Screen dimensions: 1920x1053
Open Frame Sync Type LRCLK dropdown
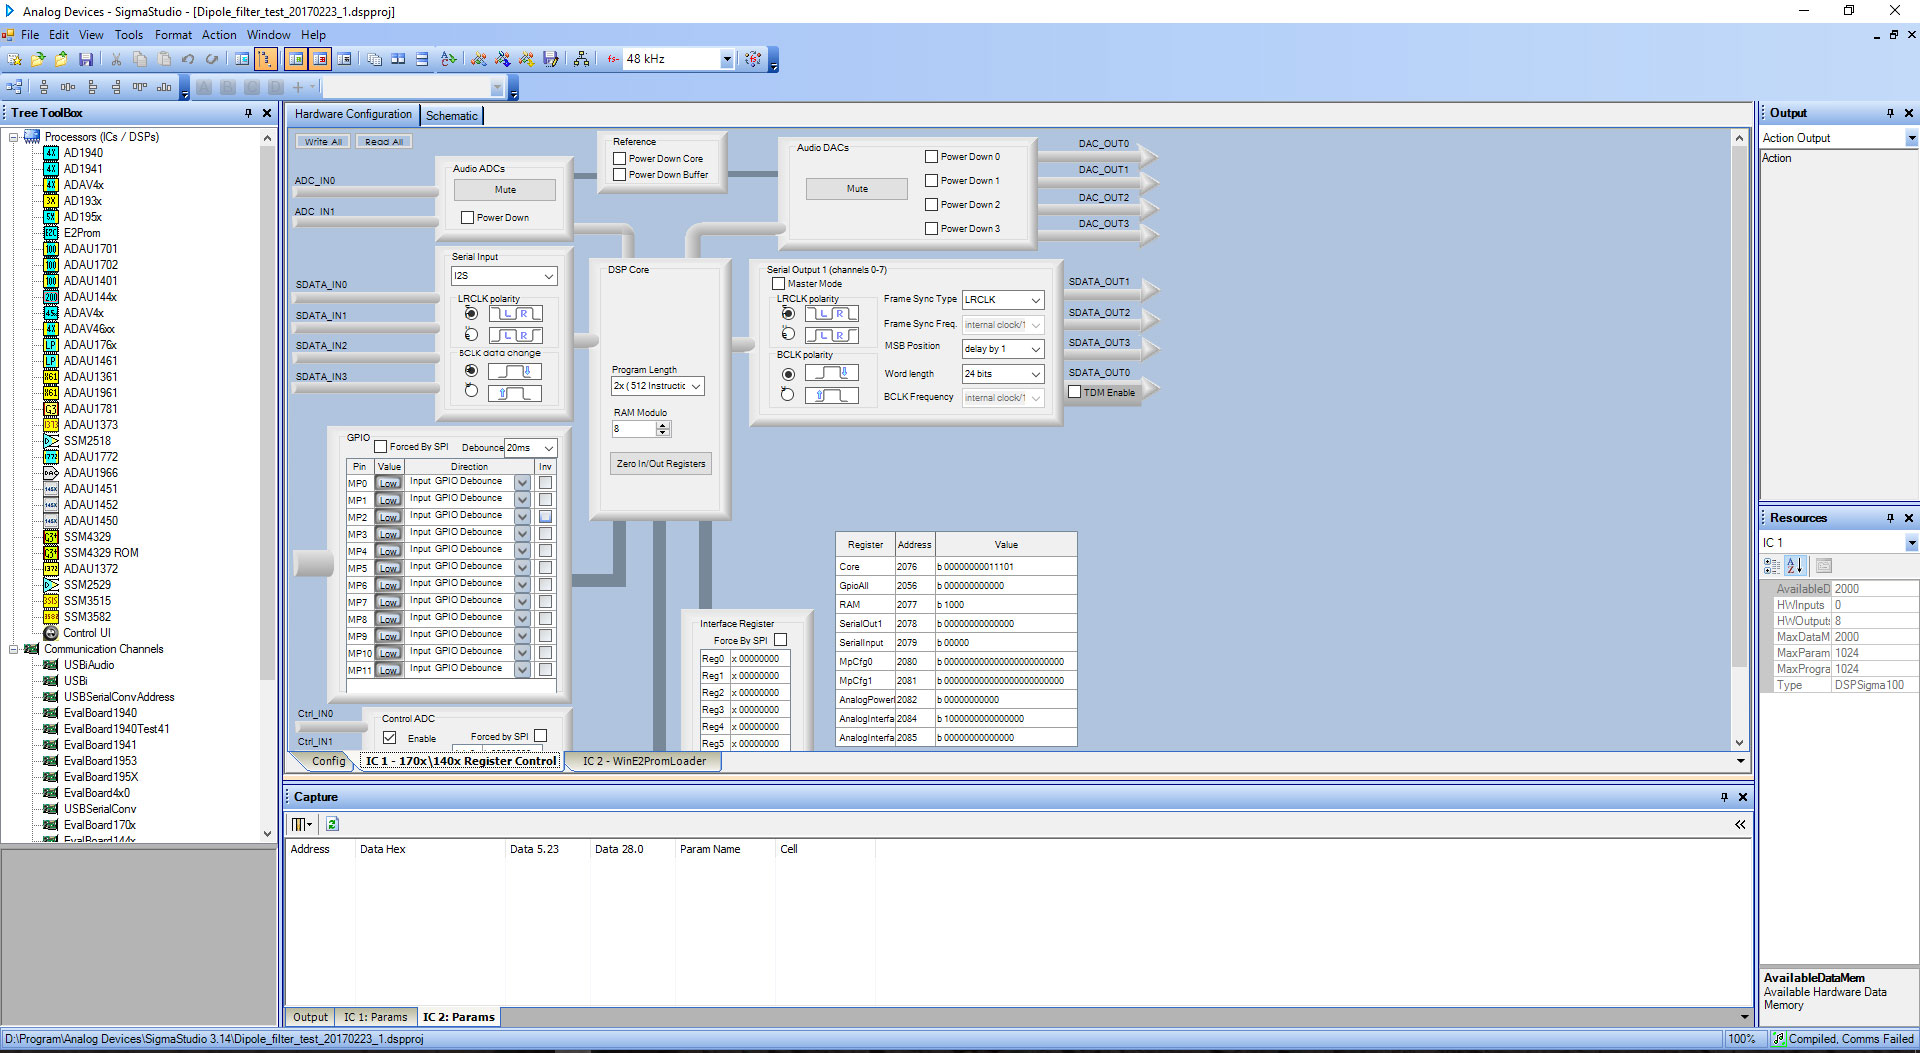(x=1036, y=300)
